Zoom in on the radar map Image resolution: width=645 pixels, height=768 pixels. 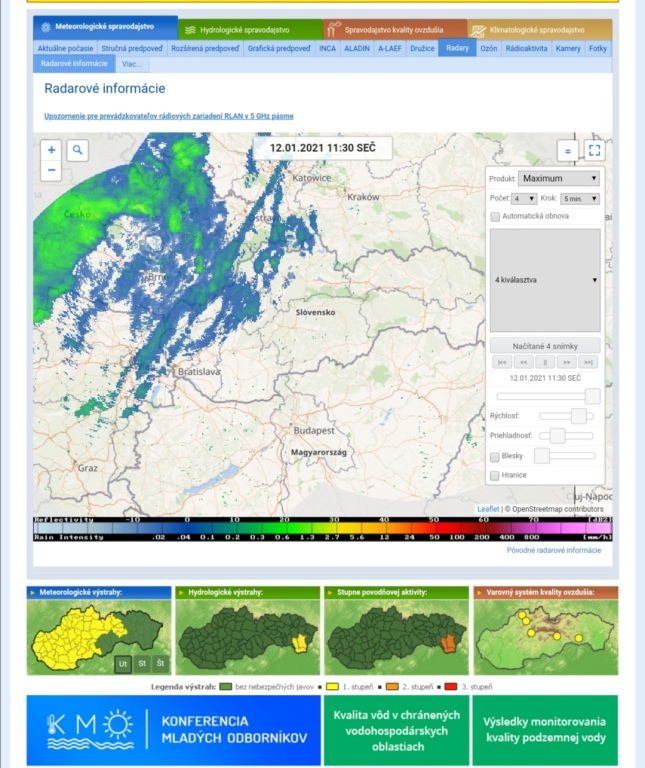coord(52,150)
